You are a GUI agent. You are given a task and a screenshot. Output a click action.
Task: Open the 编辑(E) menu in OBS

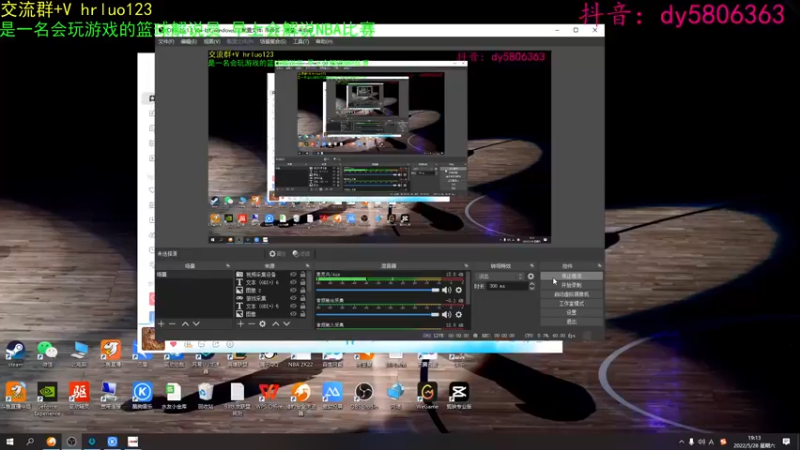pyautogui.click(x=189, y=41)
